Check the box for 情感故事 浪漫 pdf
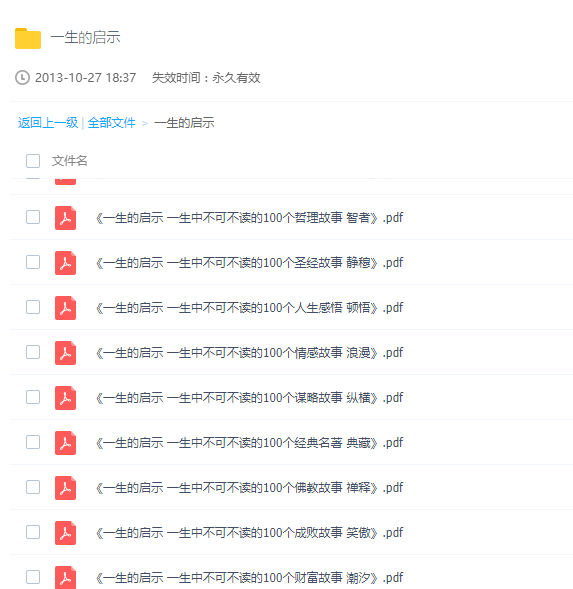The image size is (573, 589). pos(33,352)
